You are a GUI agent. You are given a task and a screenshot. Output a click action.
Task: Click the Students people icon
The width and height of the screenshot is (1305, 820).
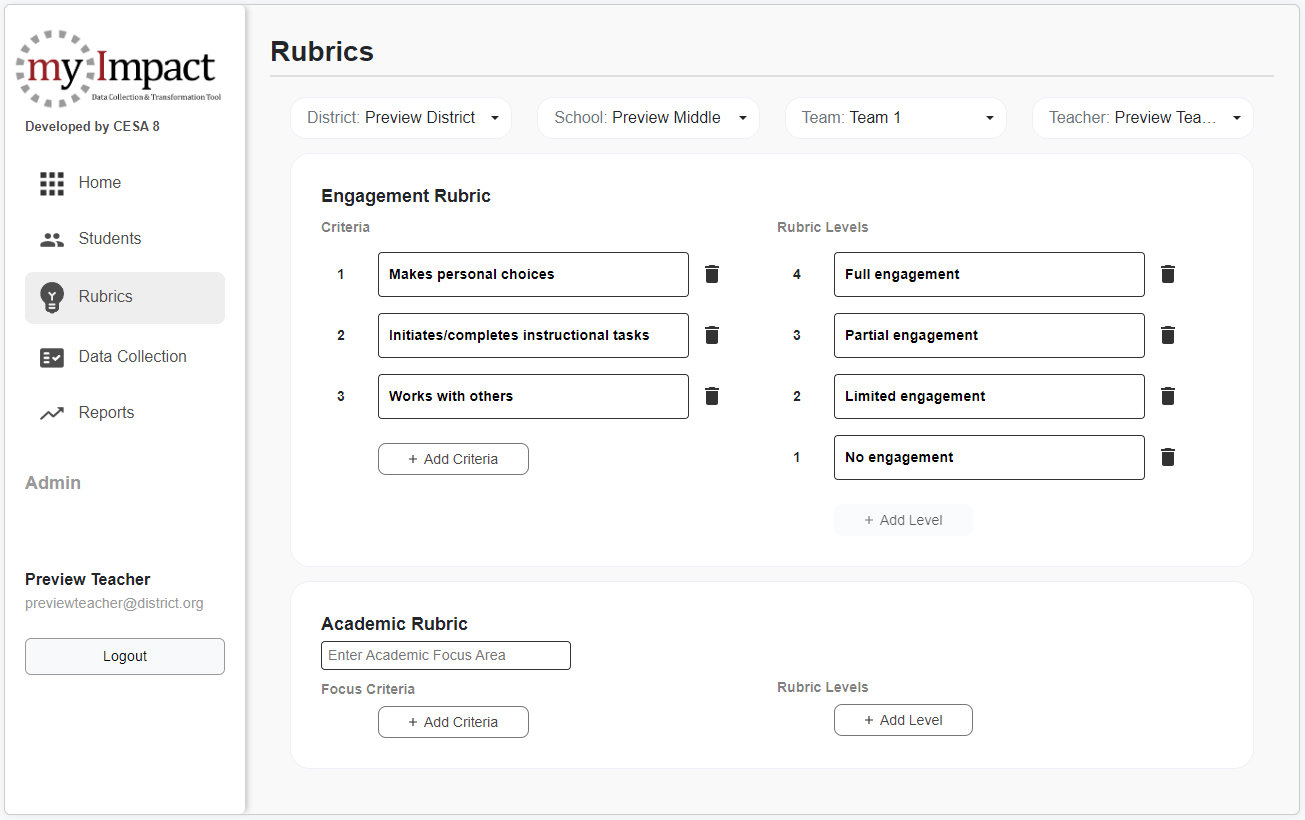click(x=52, y=239)
